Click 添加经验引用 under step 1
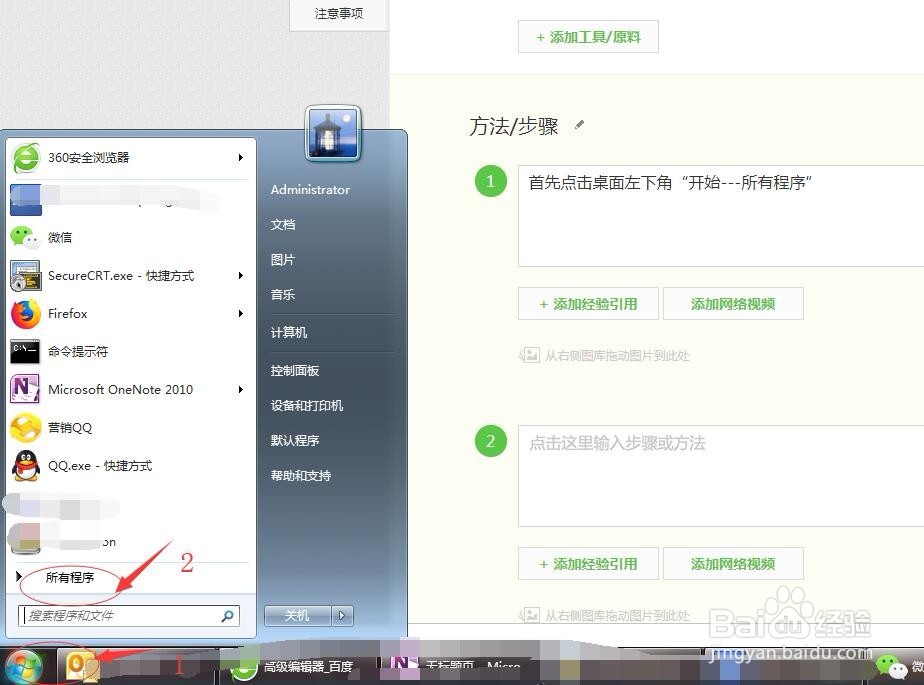This screenshot has width=924, height=685. pos(588,304)
